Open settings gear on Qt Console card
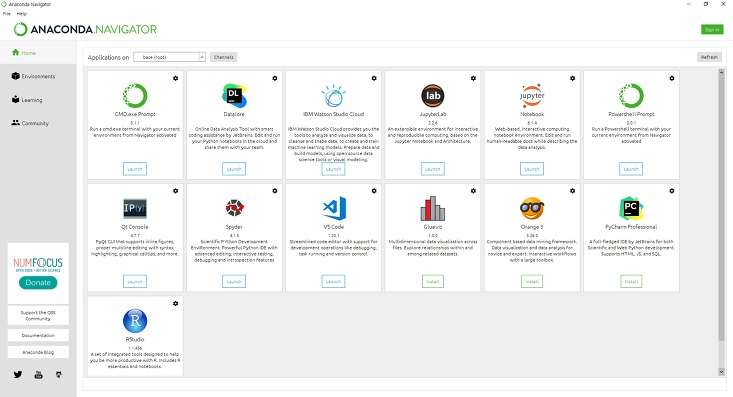This screenshot has height=397, width=733. click(176, 191)
